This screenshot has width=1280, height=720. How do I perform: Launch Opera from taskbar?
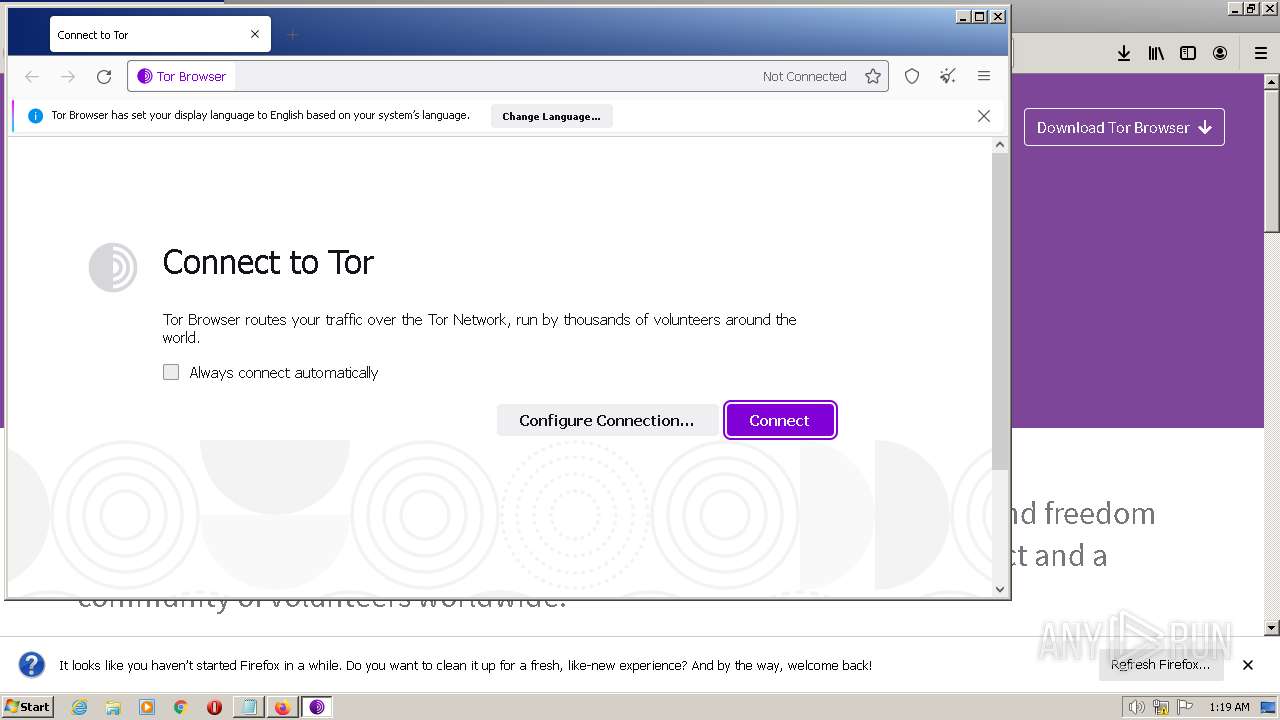[x=214, y=707]
